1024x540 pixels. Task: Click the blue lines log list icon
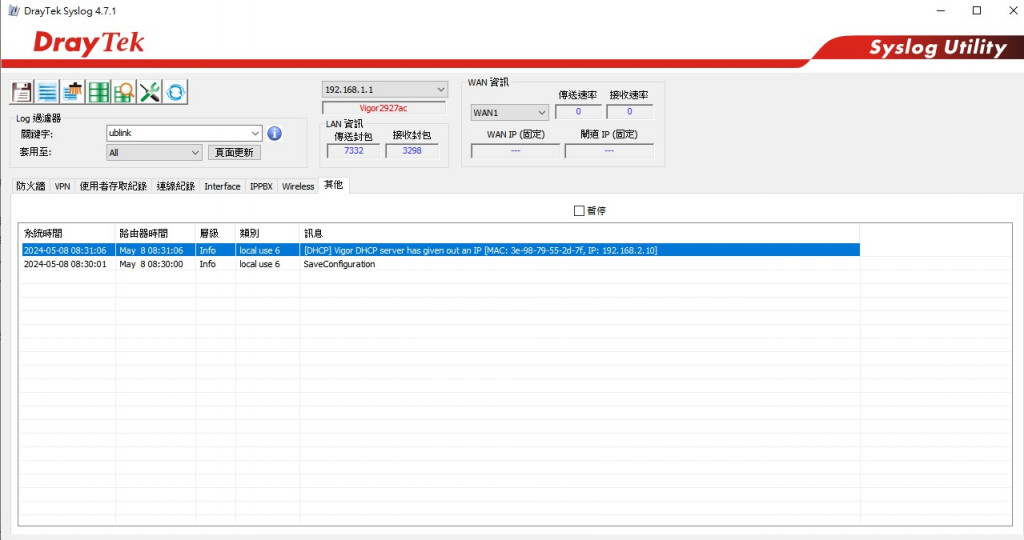coord(47,92)
